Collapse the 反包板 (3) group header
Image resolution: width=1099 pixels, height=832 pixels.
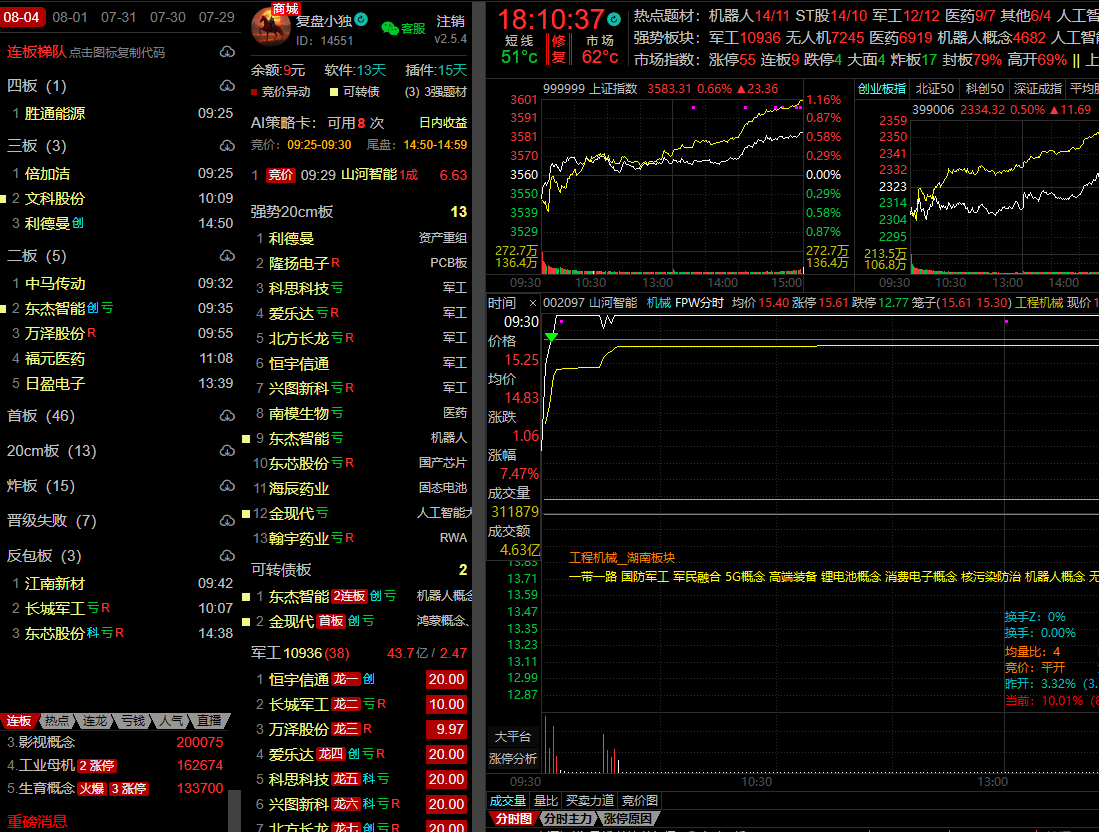(44, 556)
